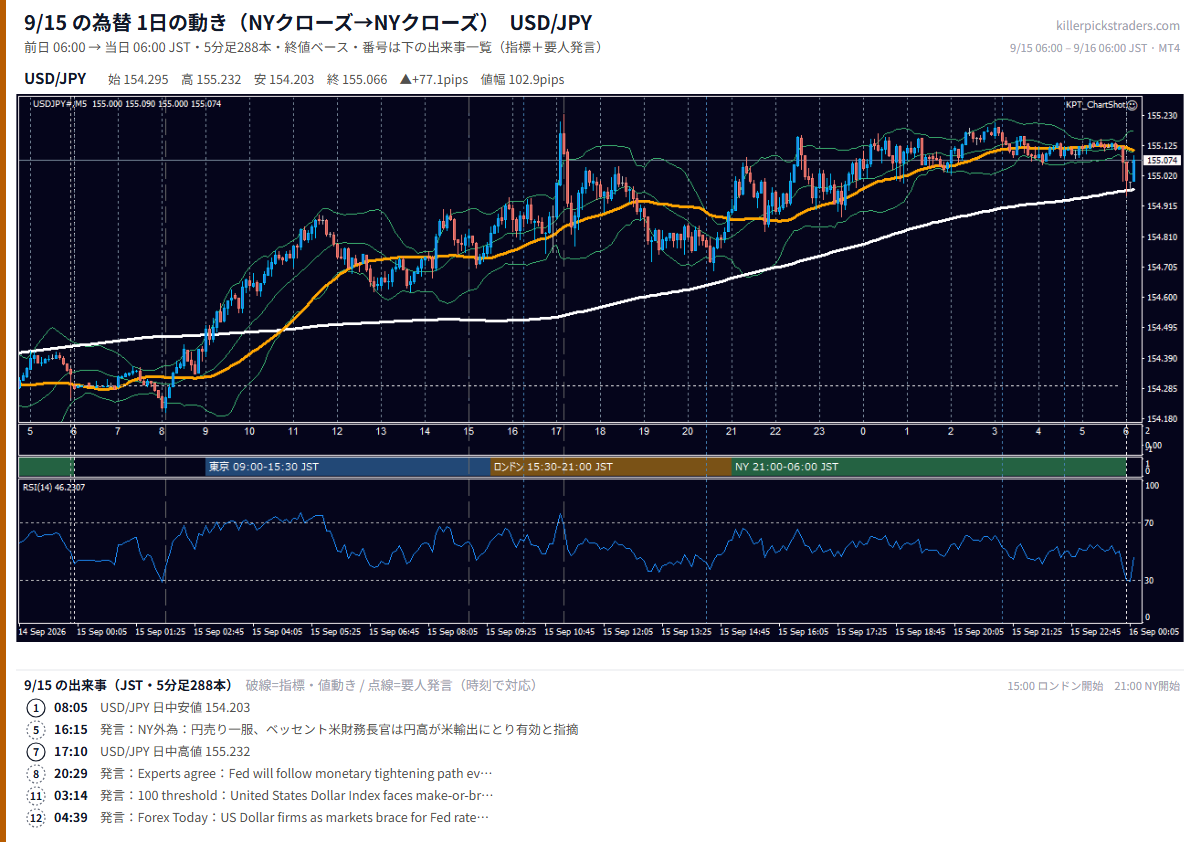Click the RSI 30 level label
This screenshot has height=842, width=1200.
[x=1150, y=580]
